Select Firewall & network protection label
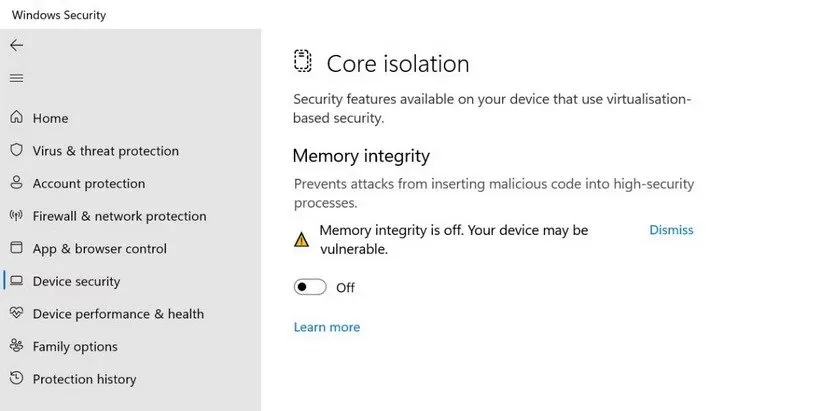 119,216
